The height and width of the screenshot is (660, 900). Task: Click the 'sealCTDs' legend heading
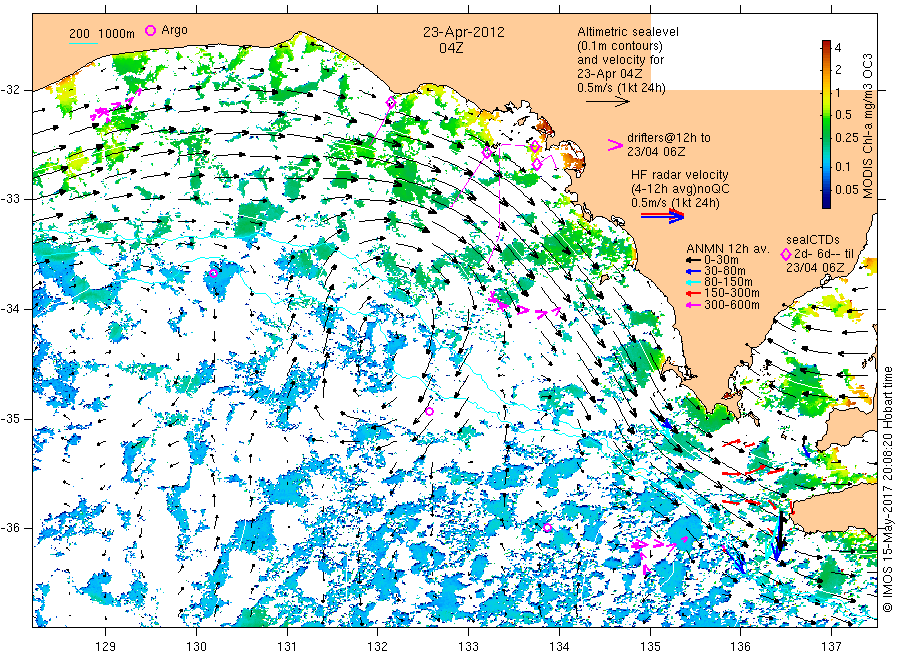coord(813,240)
